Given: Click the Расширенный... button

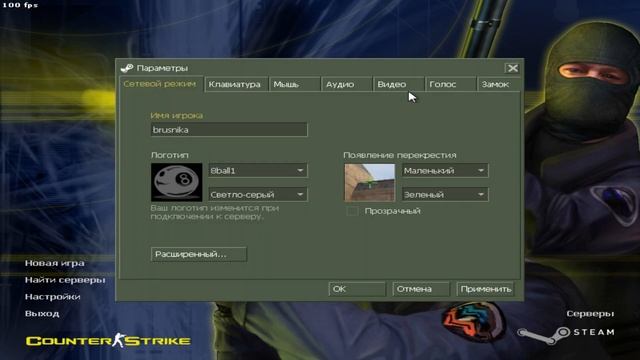Looking at the screenshot, I should [199, 254].
